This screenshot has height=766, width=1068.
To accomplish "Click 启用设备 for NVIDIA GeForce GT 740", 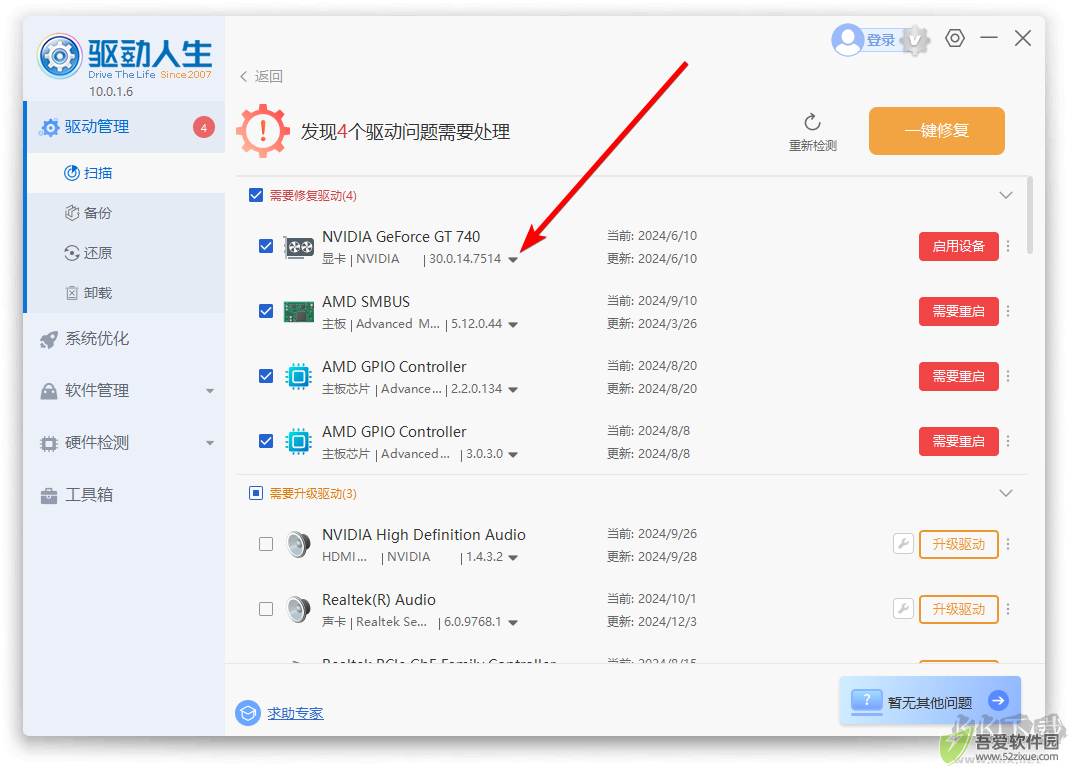I will [958, 246].
